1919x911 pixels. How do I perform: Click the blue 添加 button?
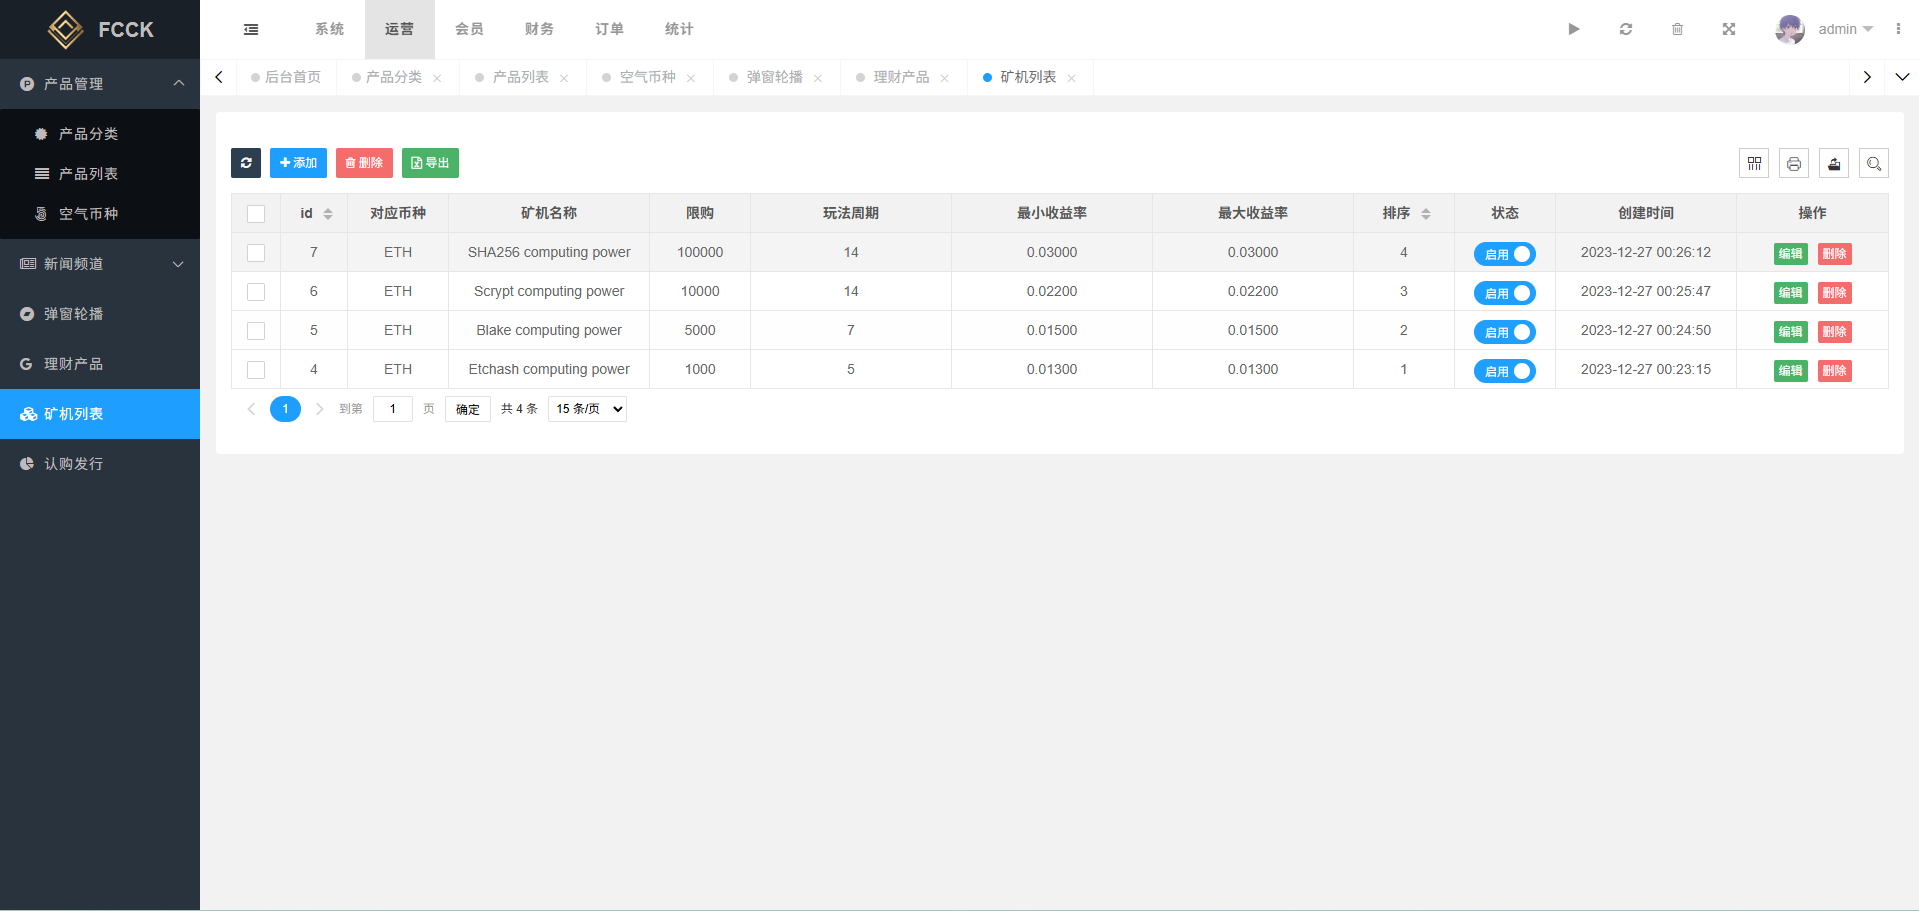pos(298,163)
